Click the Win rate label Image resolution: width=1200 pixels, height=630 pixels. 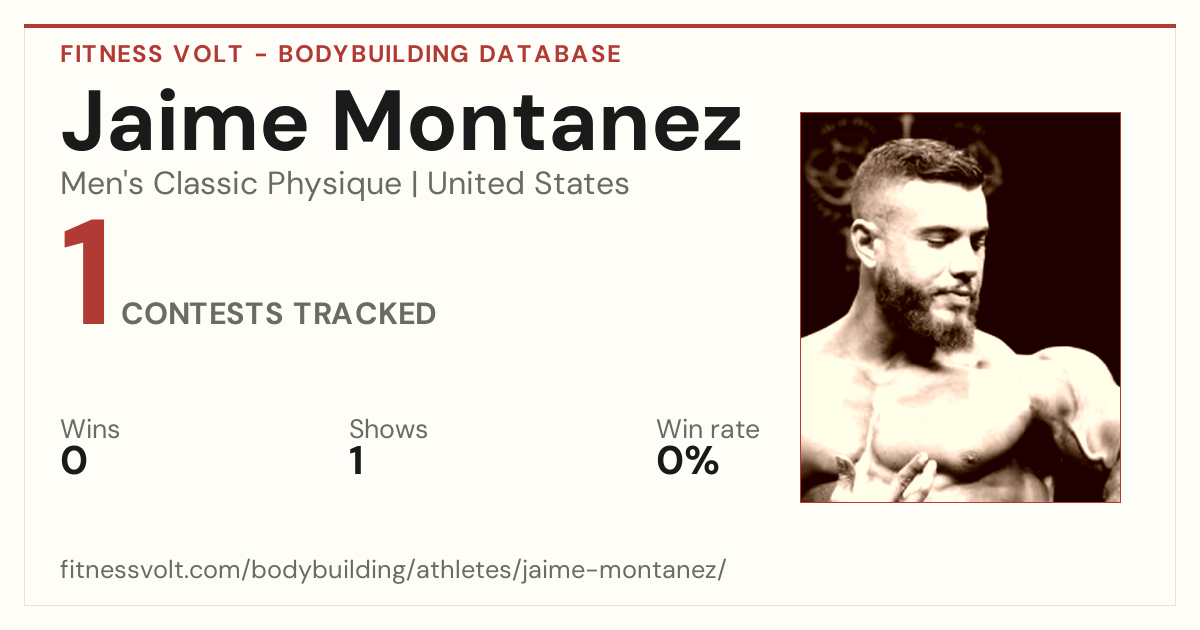(x=708, y=430)
